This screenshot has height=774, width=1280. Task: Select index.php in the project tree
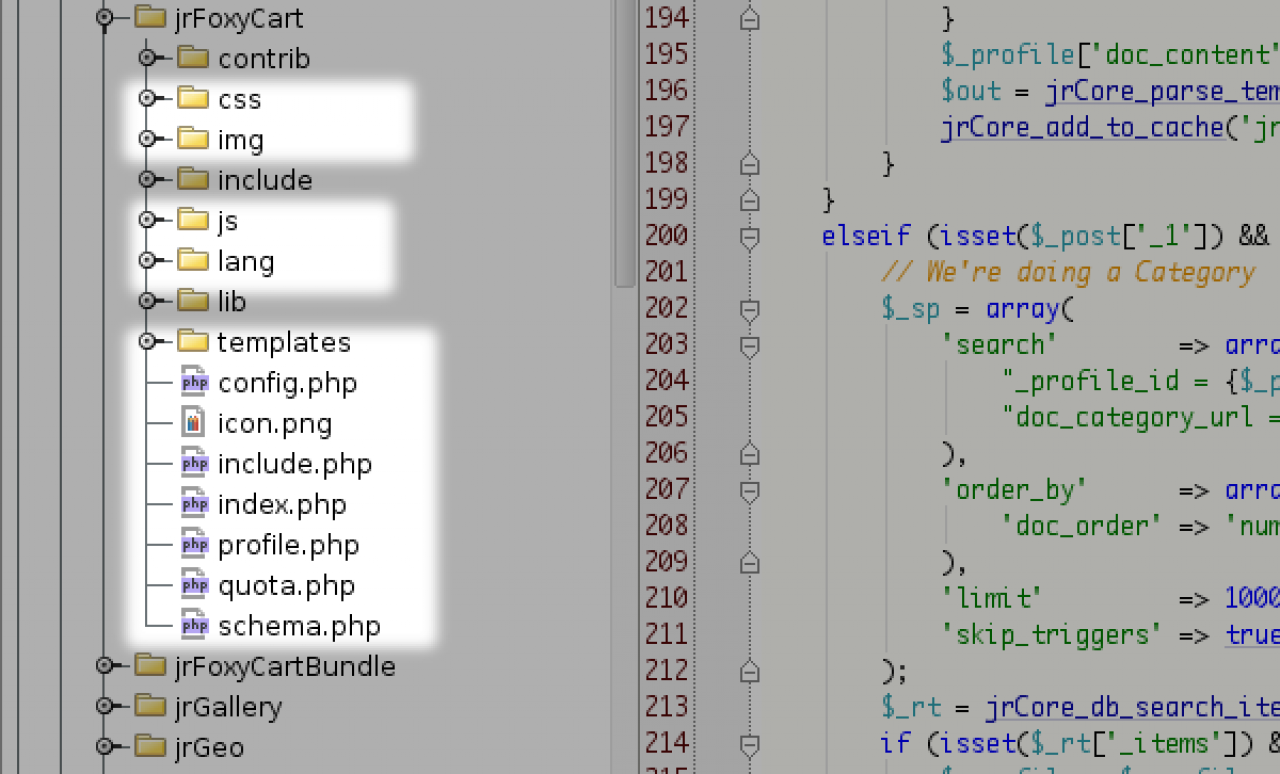point(281,504)
